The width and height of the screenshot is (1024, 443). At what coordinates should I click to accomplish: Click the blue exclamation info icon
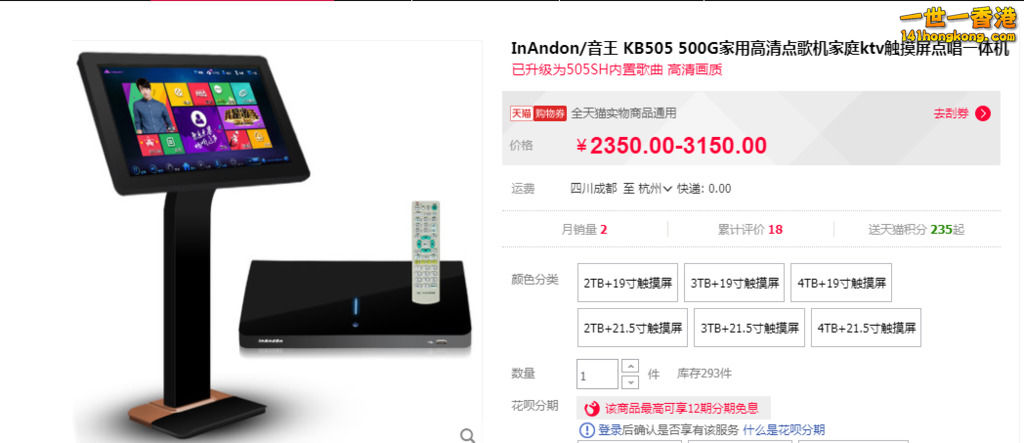coord(587,430)
